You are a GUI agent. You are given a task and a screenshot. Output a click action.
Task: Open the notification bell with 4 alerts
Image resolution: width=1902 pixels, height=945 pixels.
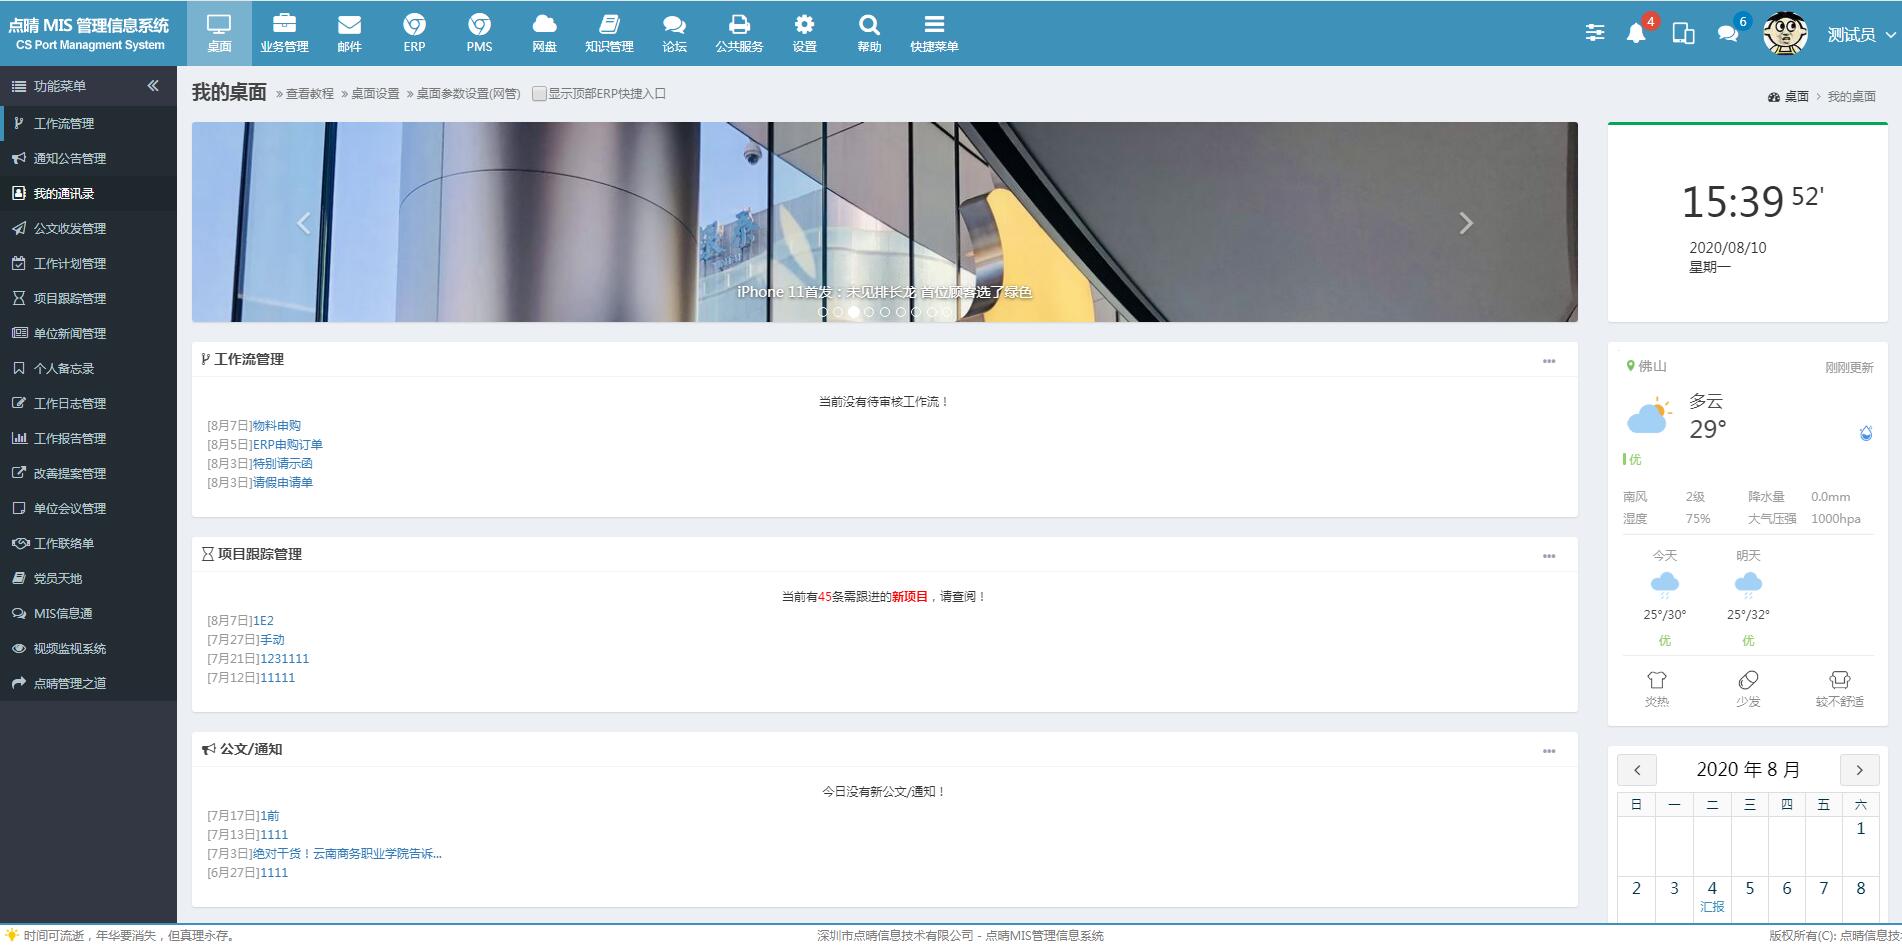pos(1637,33)
